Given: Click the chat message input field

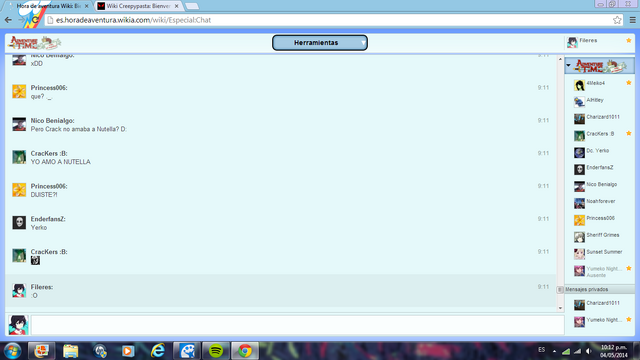Looking at the screenshot, I should coord(297,325).
